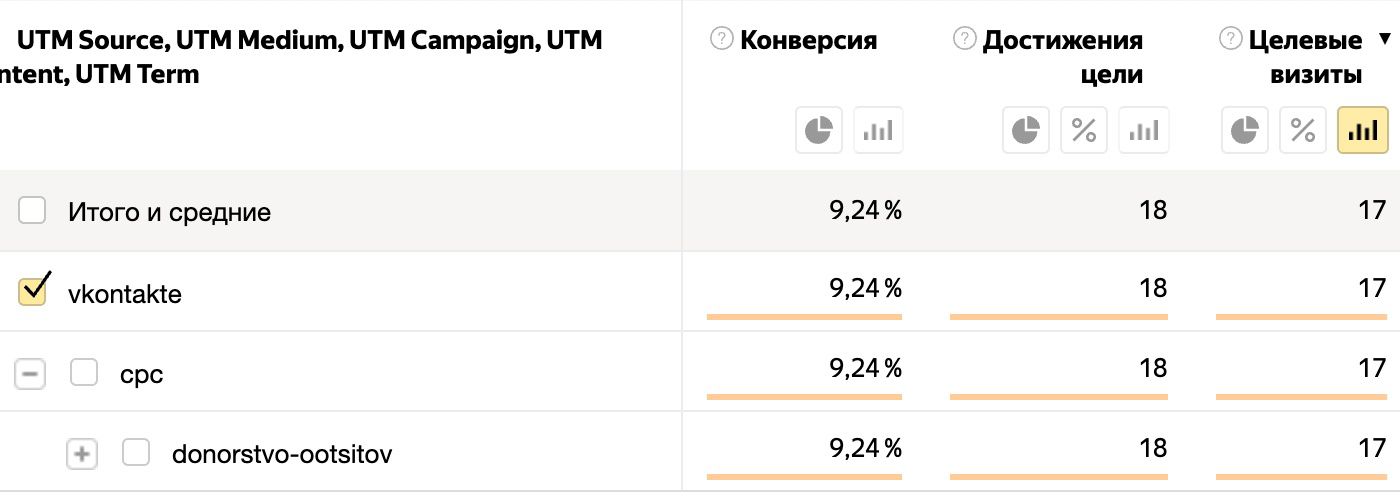
Task: Select pie chart icon under Целевые визиты
Action: pyautogui.click(x=1245, y=130)
